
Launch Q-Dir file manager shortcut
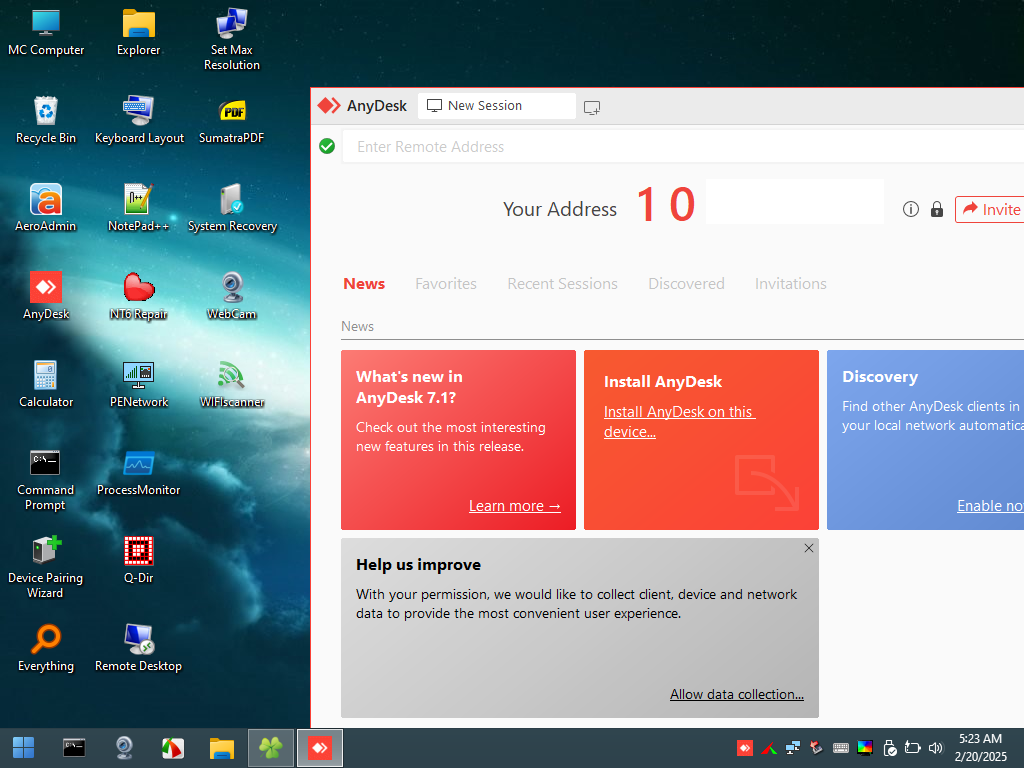tap(138, 560)
